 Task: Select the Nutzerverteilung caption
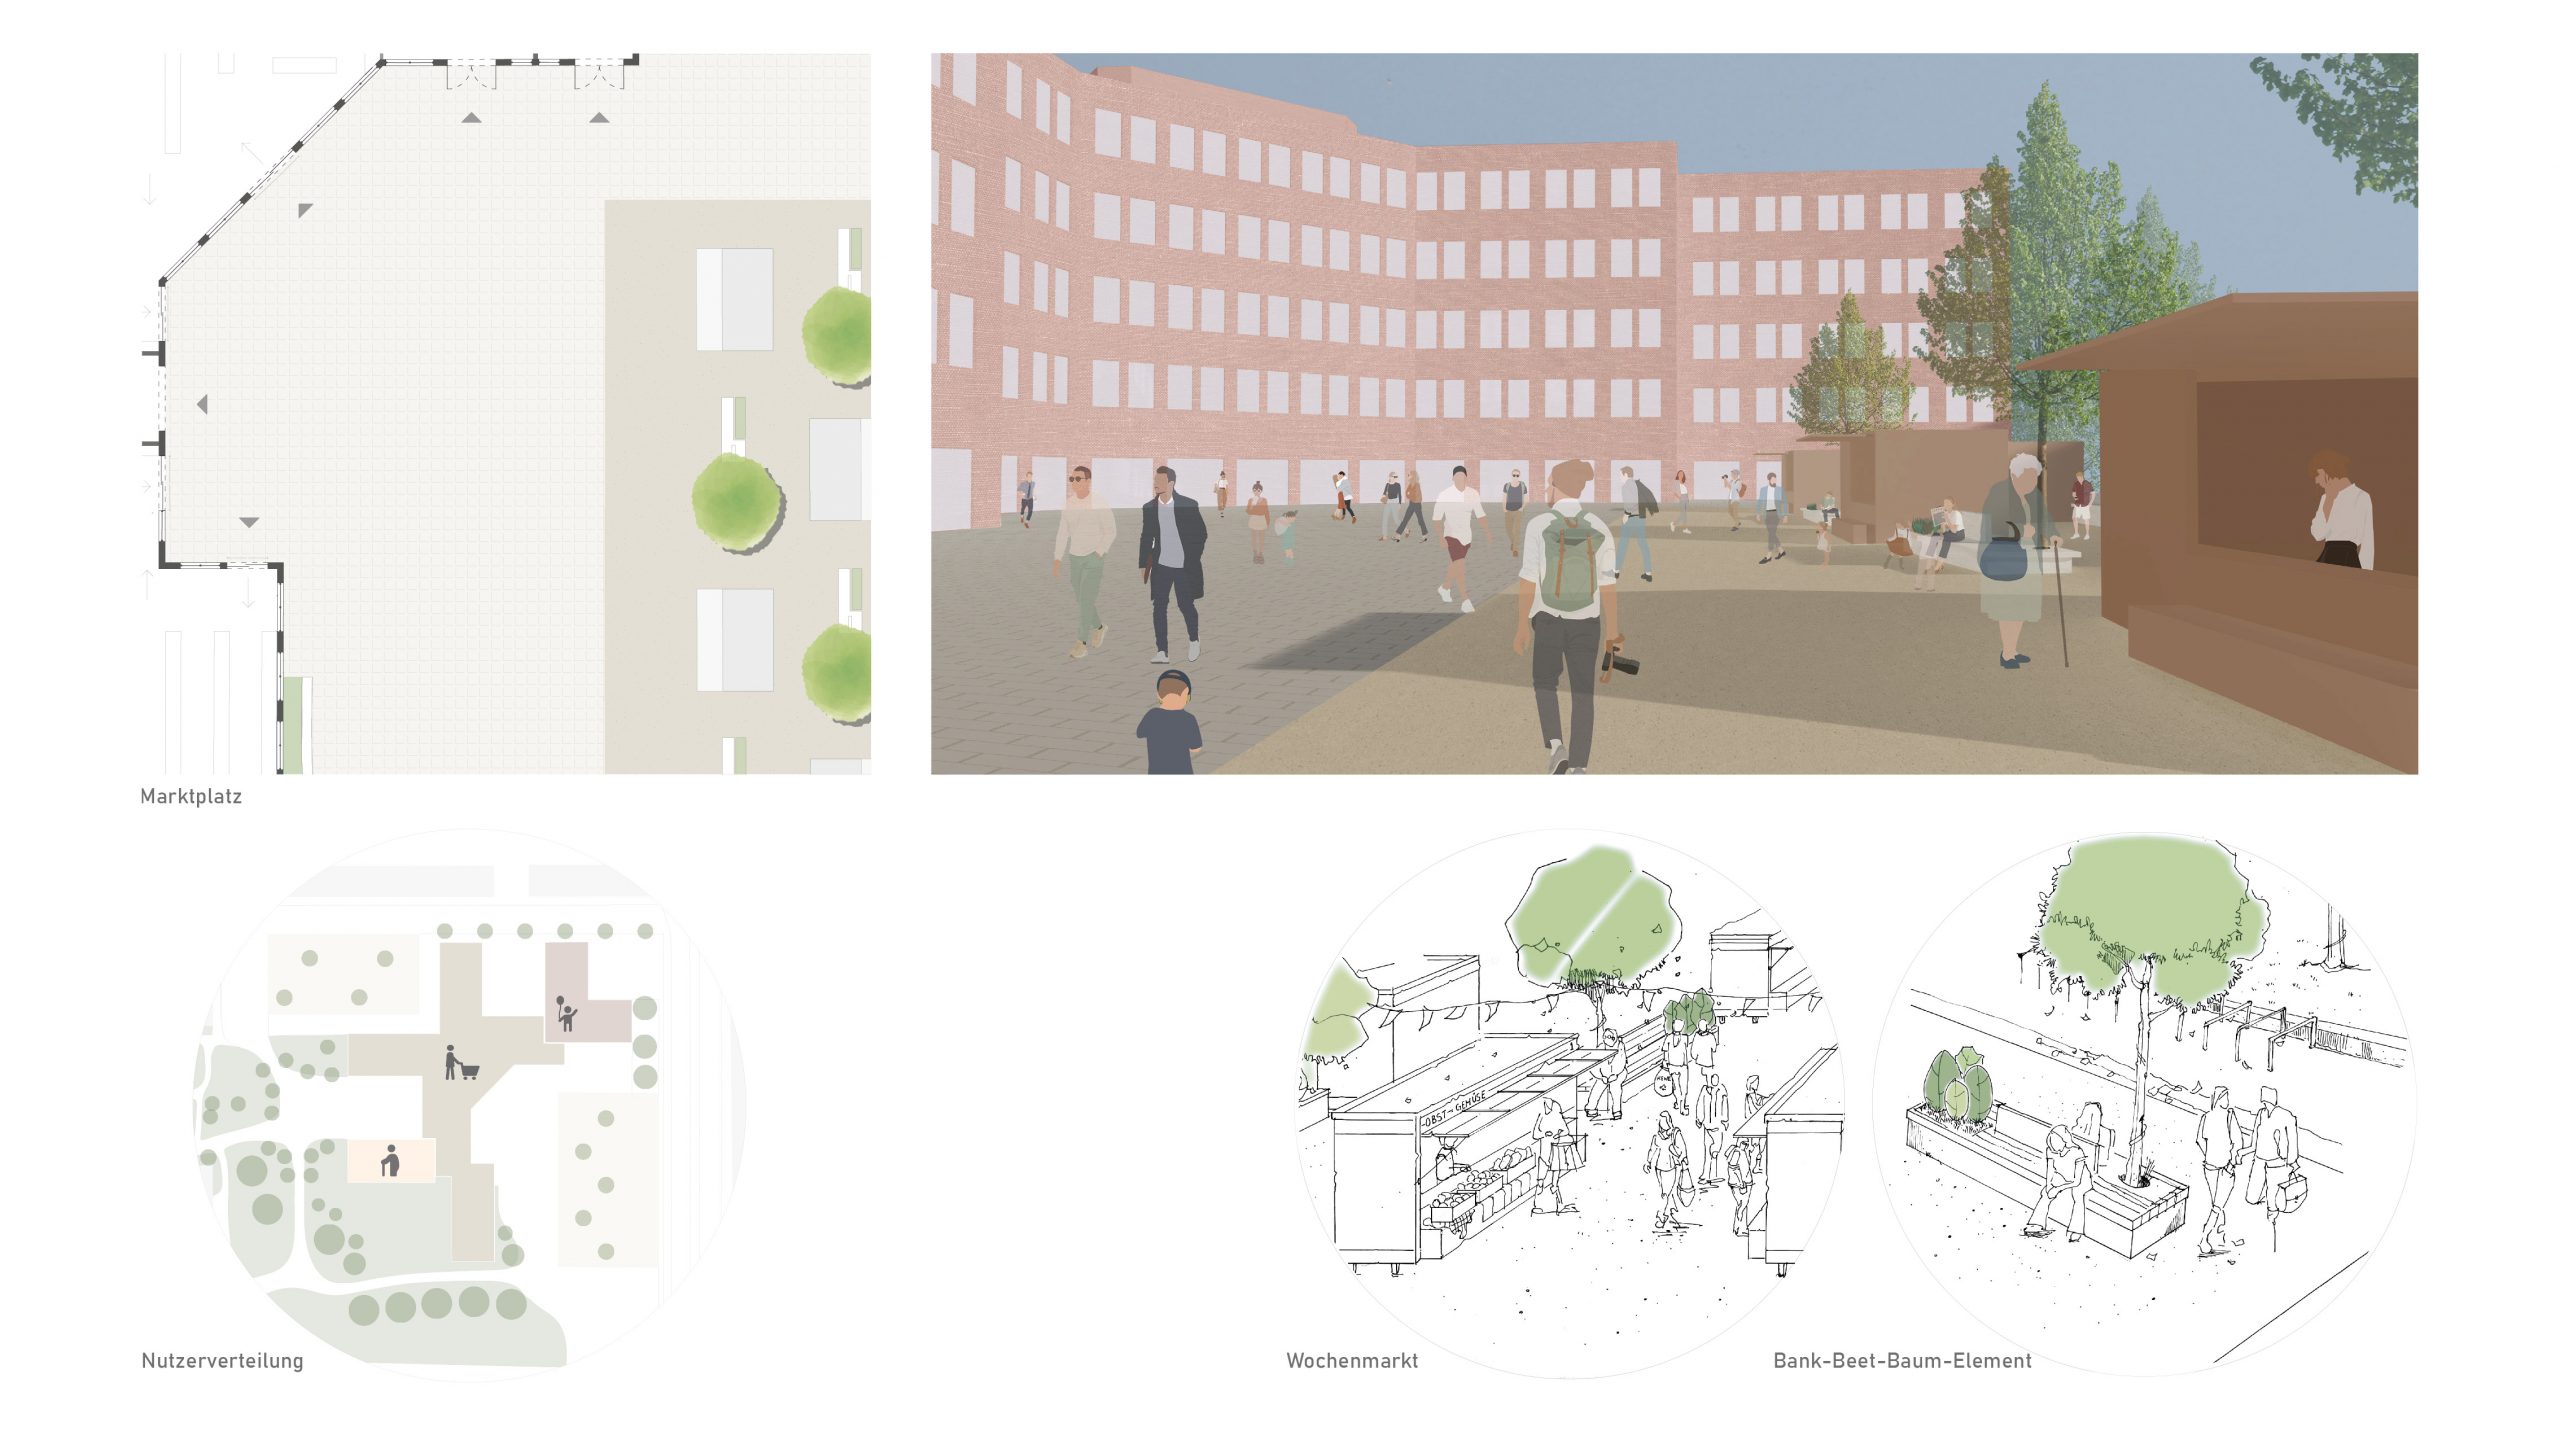pos(222,1361)
